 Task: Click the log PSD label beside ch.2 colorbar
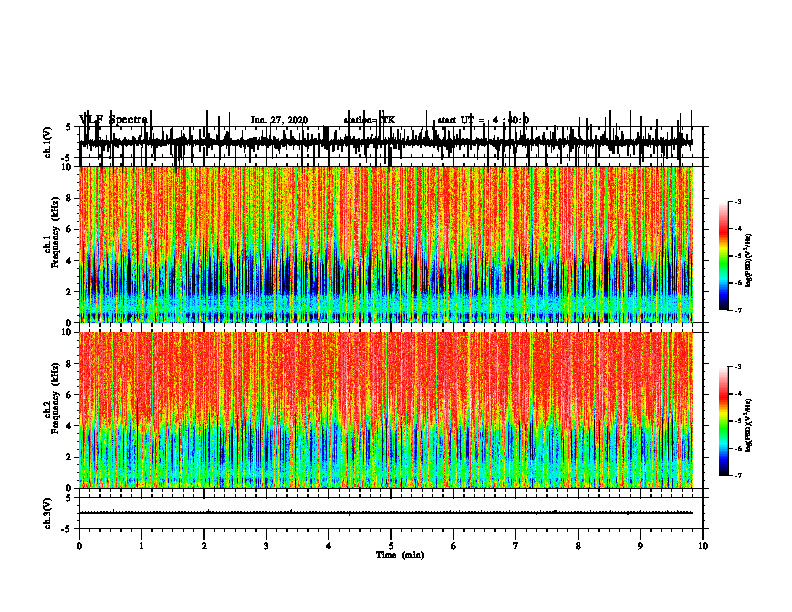749,425
